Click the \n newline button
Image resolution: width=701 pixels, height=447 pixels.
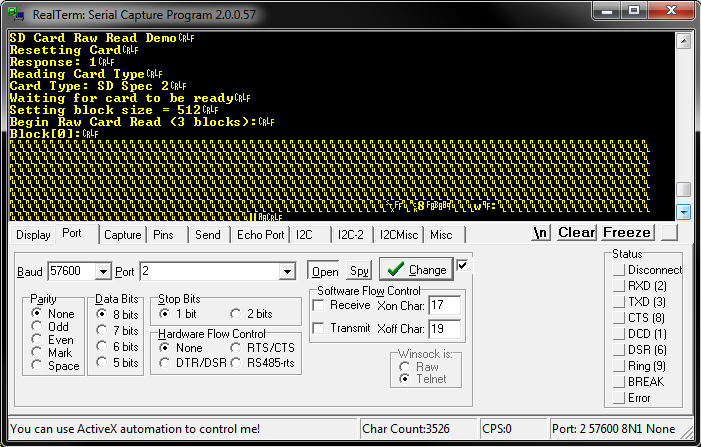click(x=541, y=233)
